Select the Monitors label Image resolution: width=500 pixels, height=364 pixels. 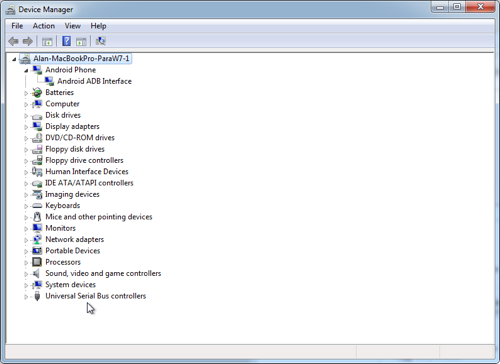tap(61, 228)
